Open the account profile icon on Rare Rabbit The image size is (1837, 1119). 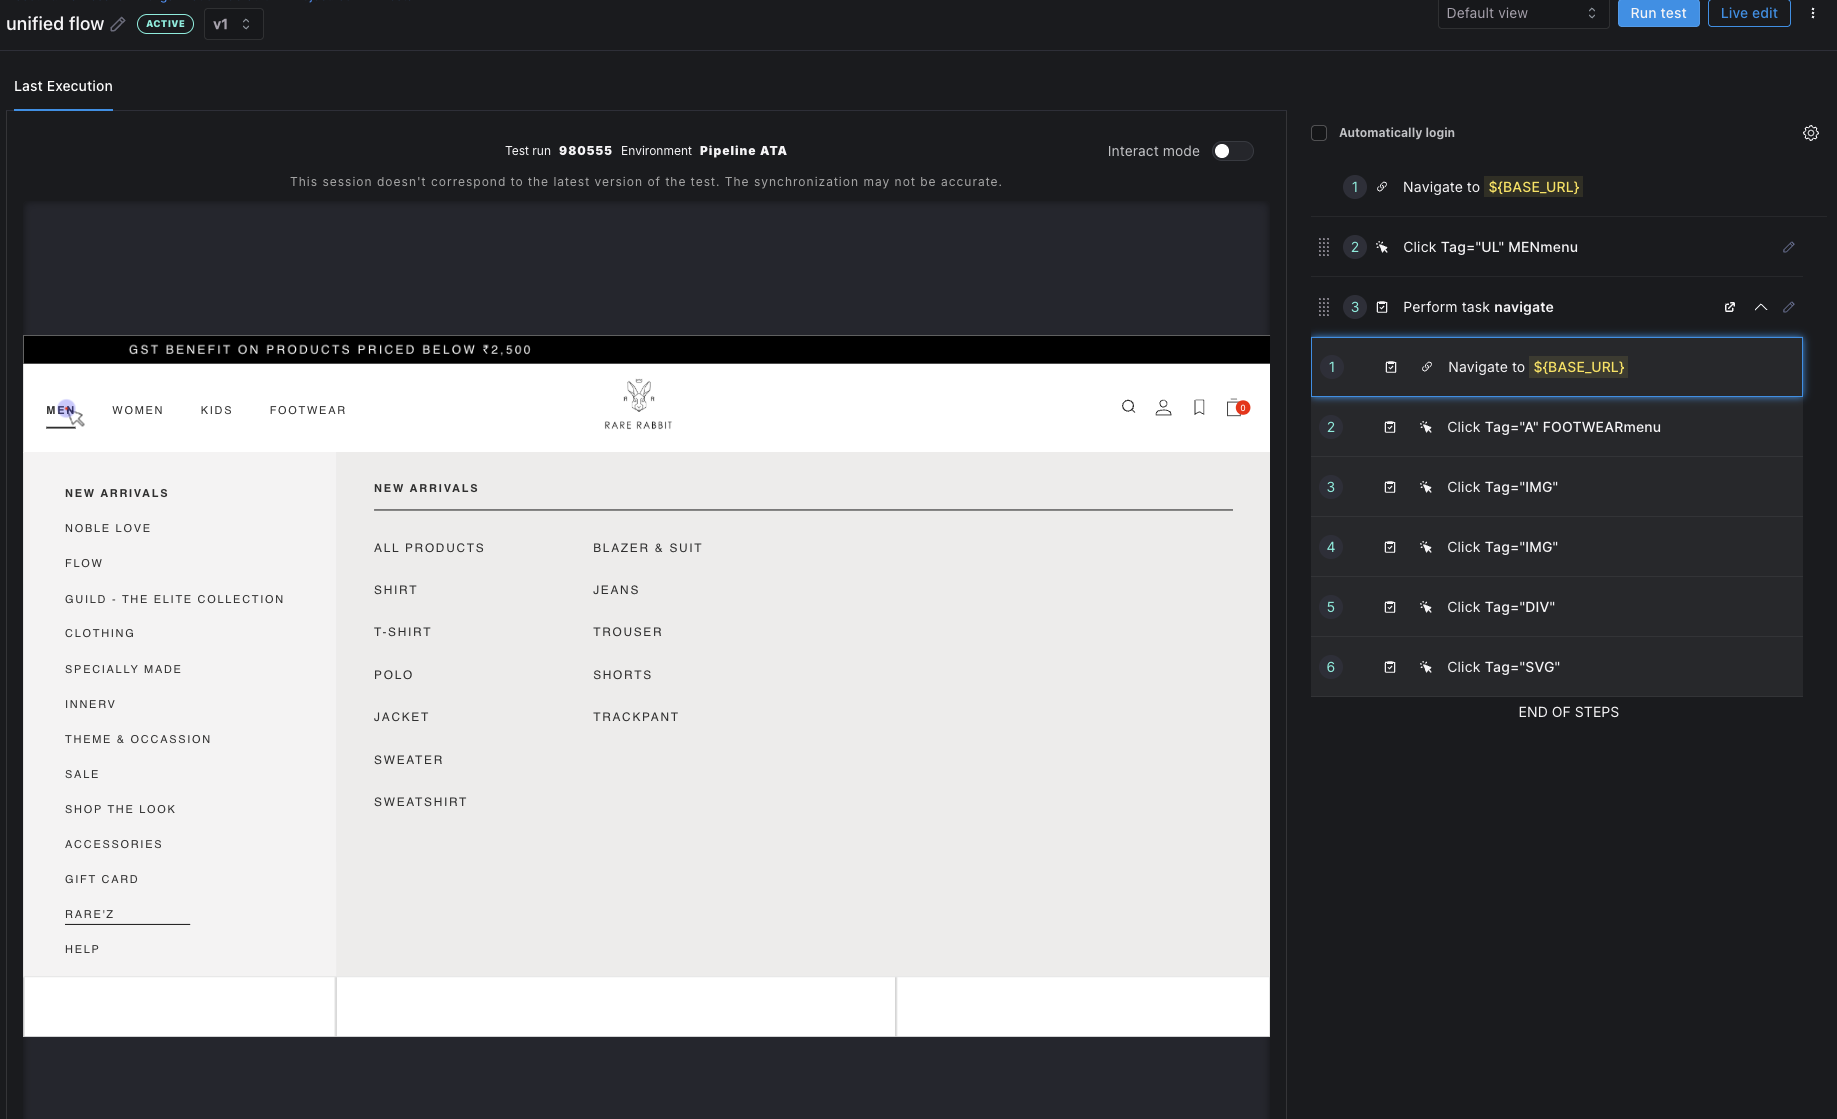[1163, 407]
